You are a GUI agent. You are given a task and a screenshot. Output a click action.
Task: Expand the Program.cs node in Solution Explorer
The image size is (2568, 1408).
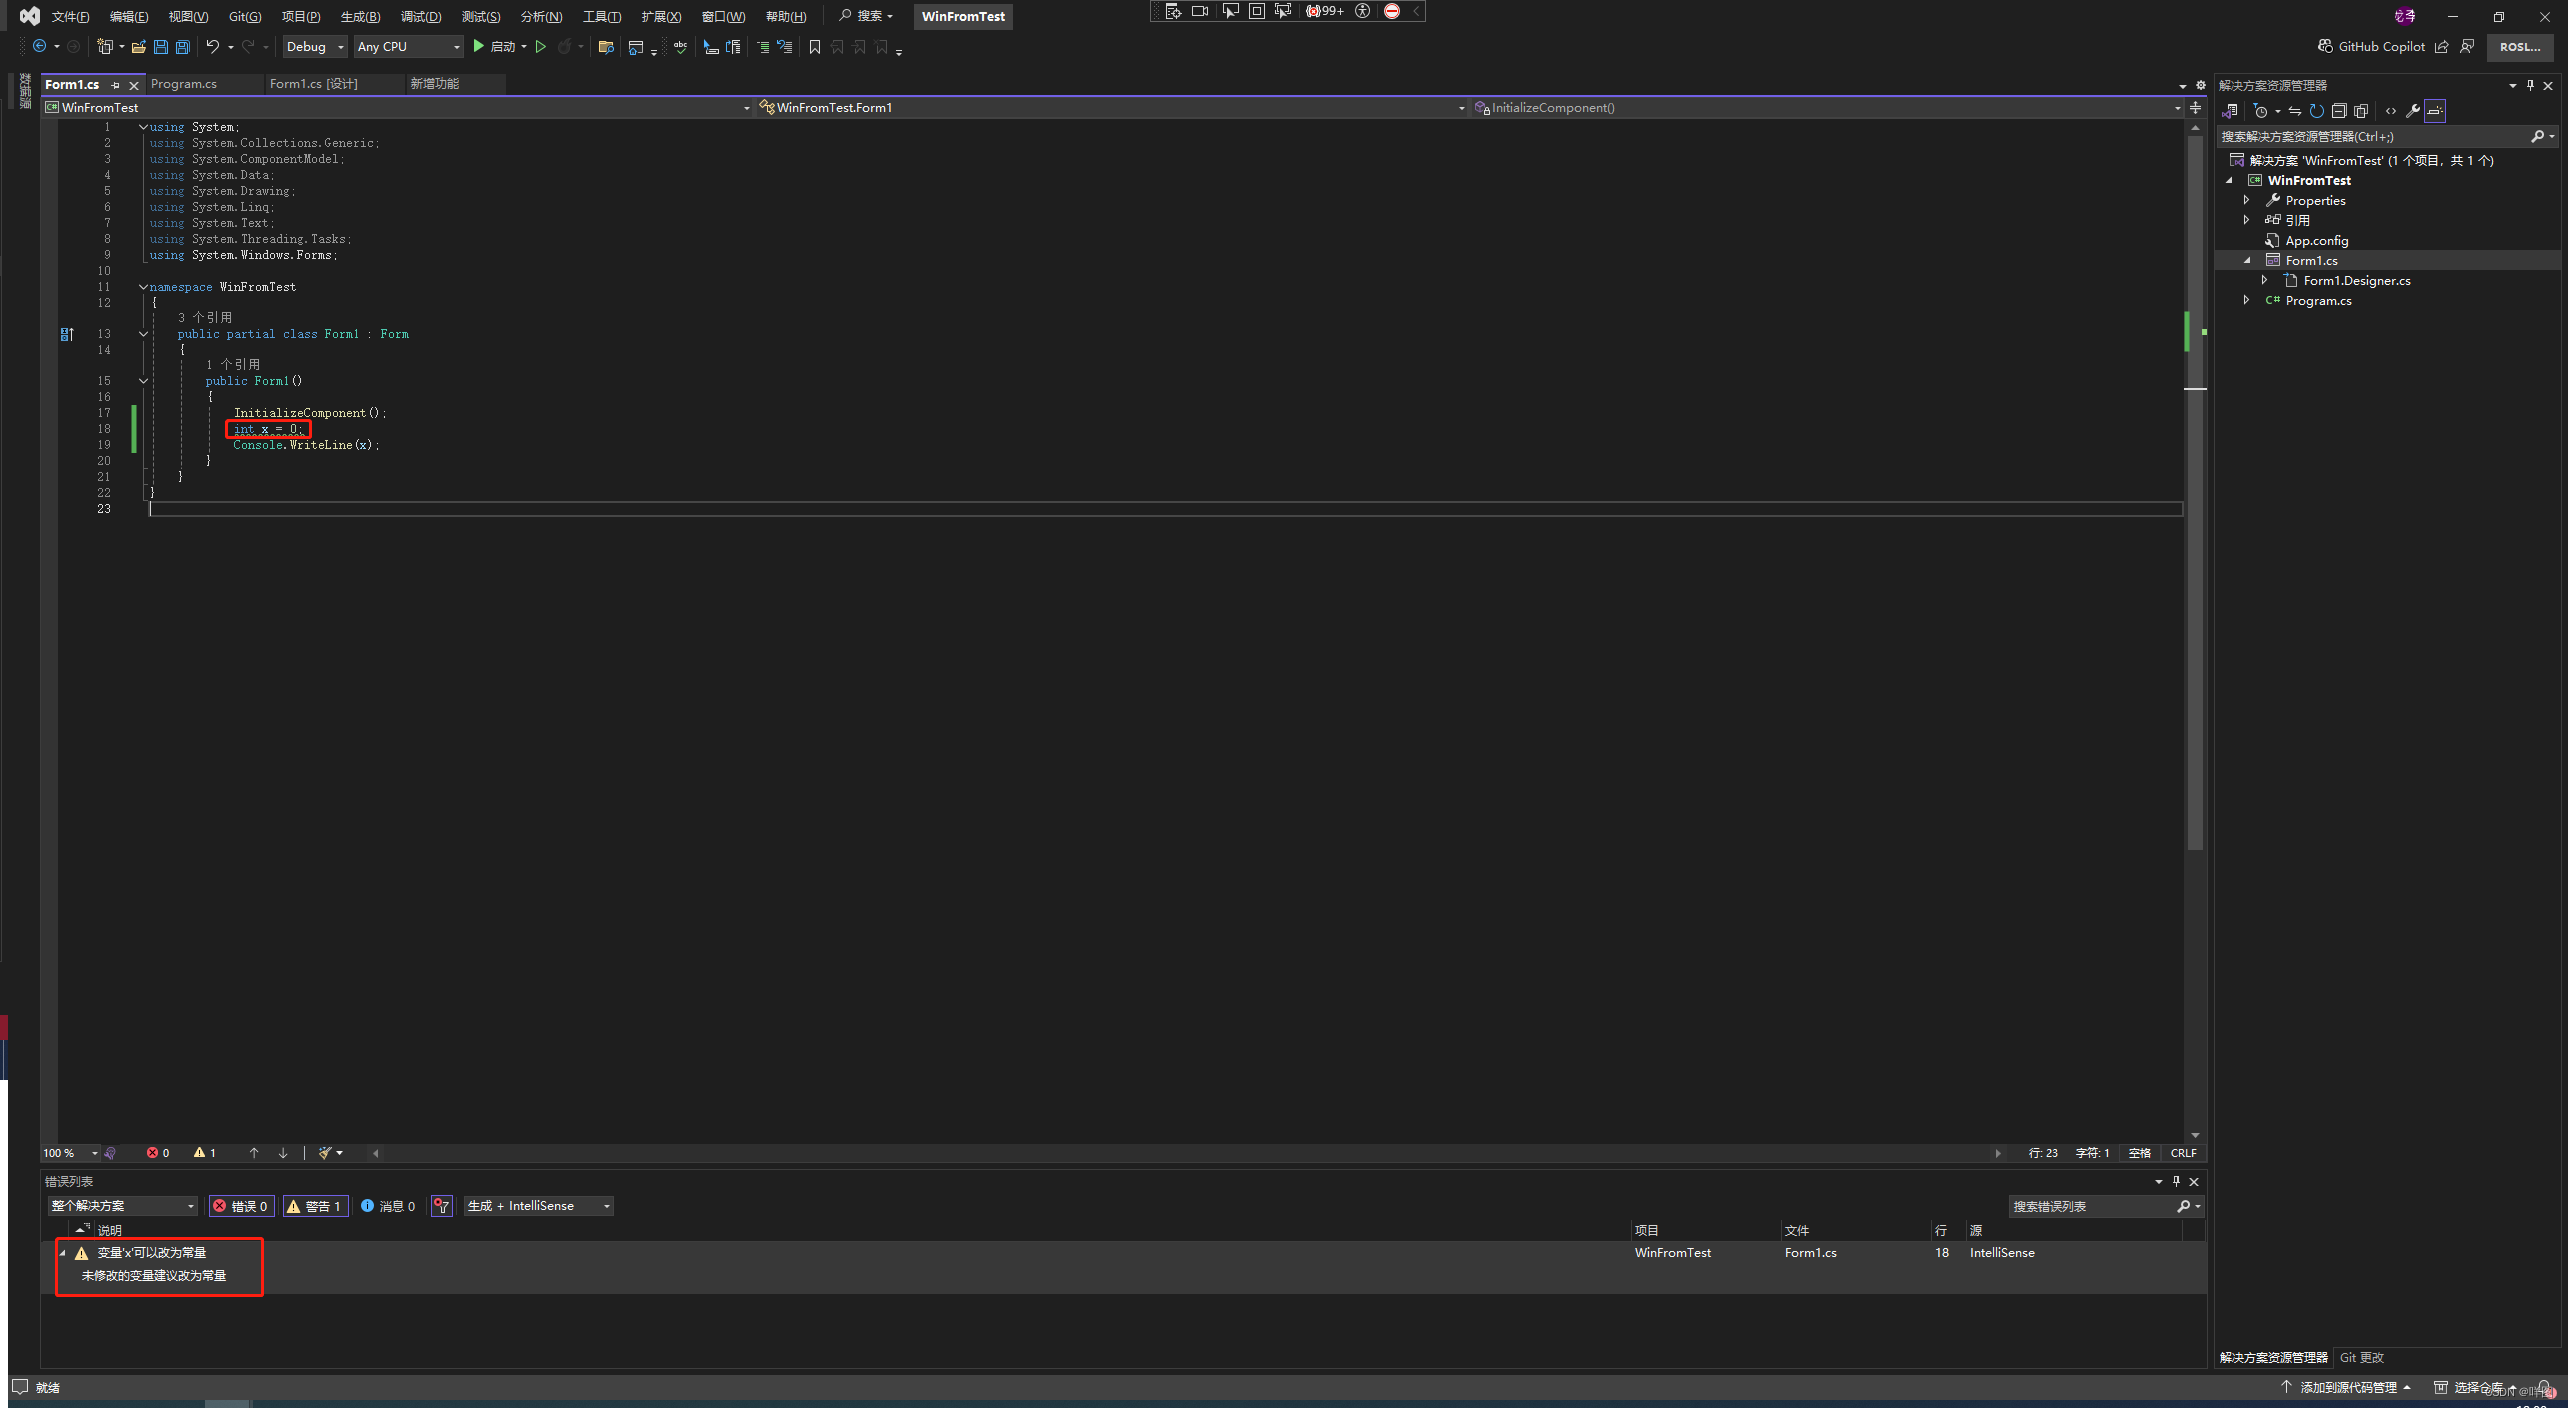(x=2247, y=300)
